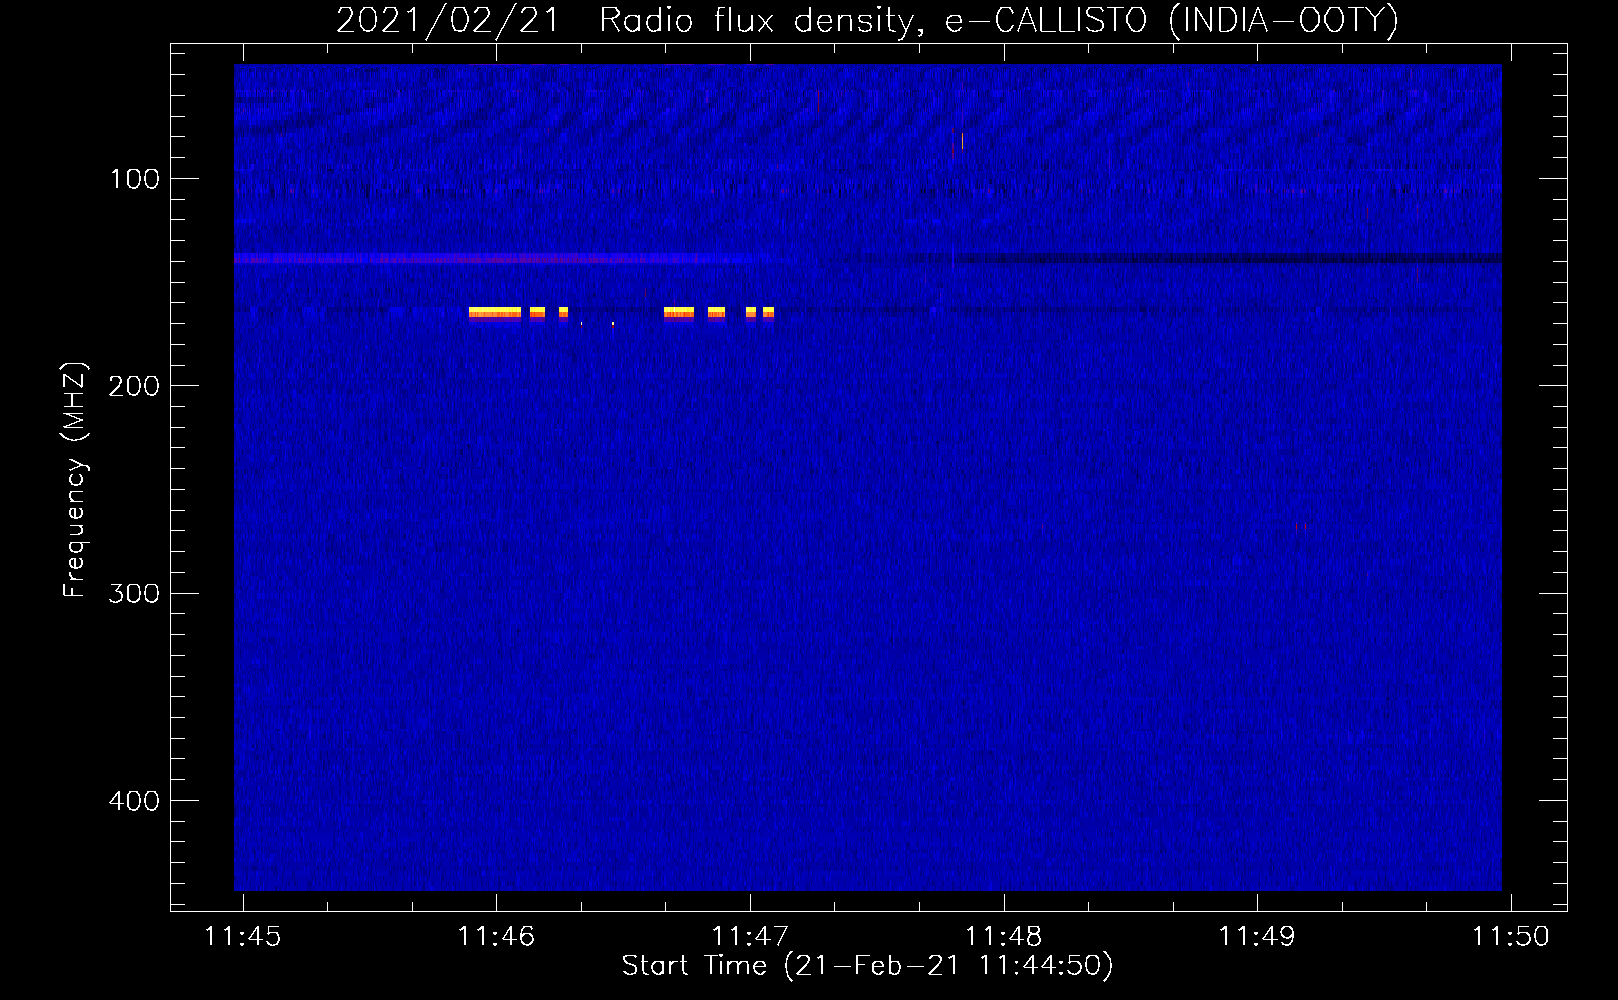This screenshot has width=1618, height=1000.
Task: Click the 400 frequency tick label
Action: click(134, 801)
